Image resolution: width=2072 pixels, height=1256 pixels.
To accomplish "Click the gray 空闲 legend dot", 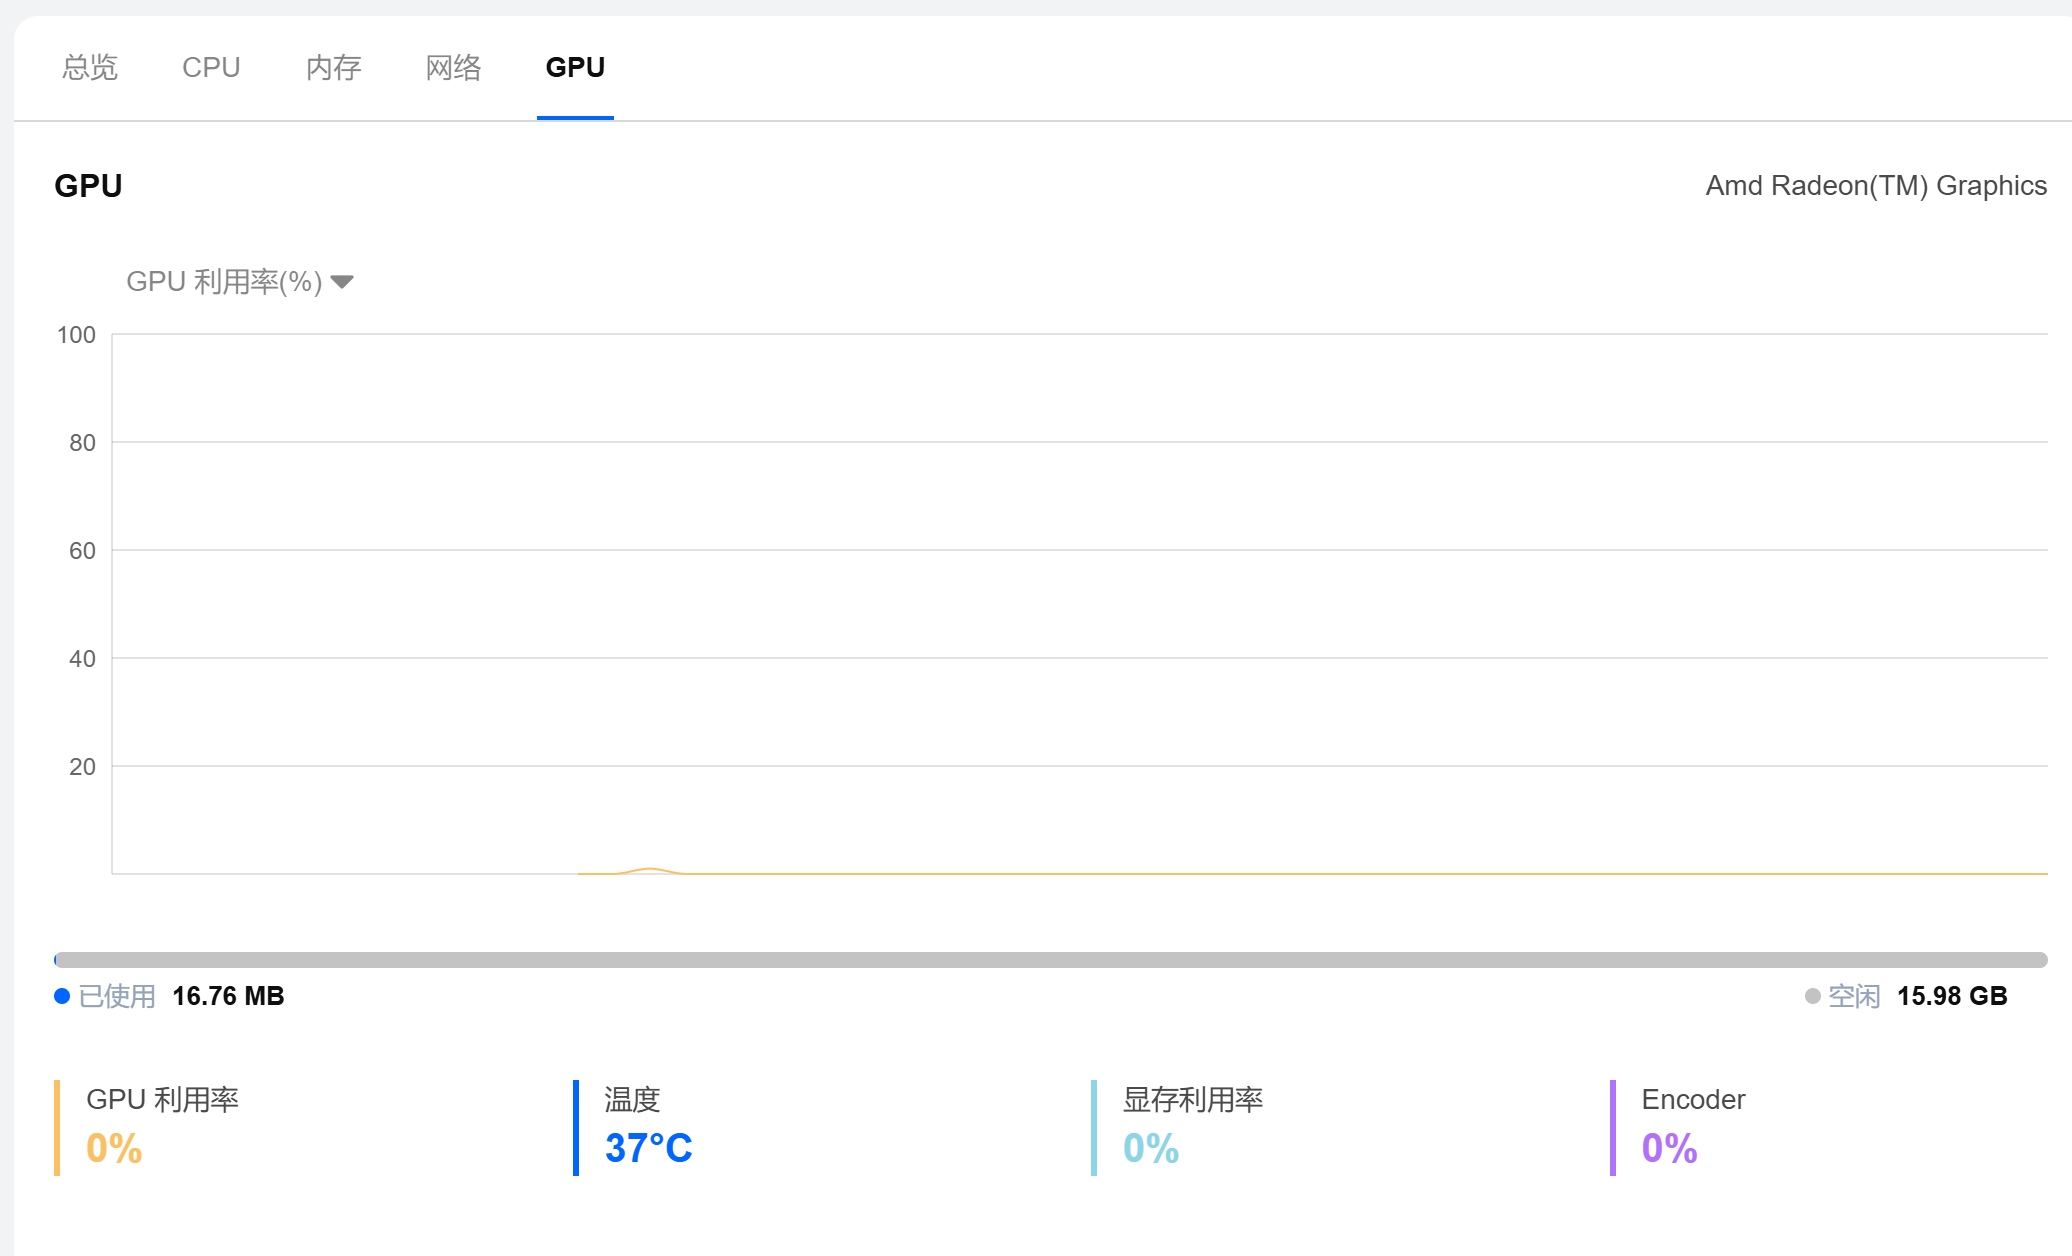I will (1812, 996).
